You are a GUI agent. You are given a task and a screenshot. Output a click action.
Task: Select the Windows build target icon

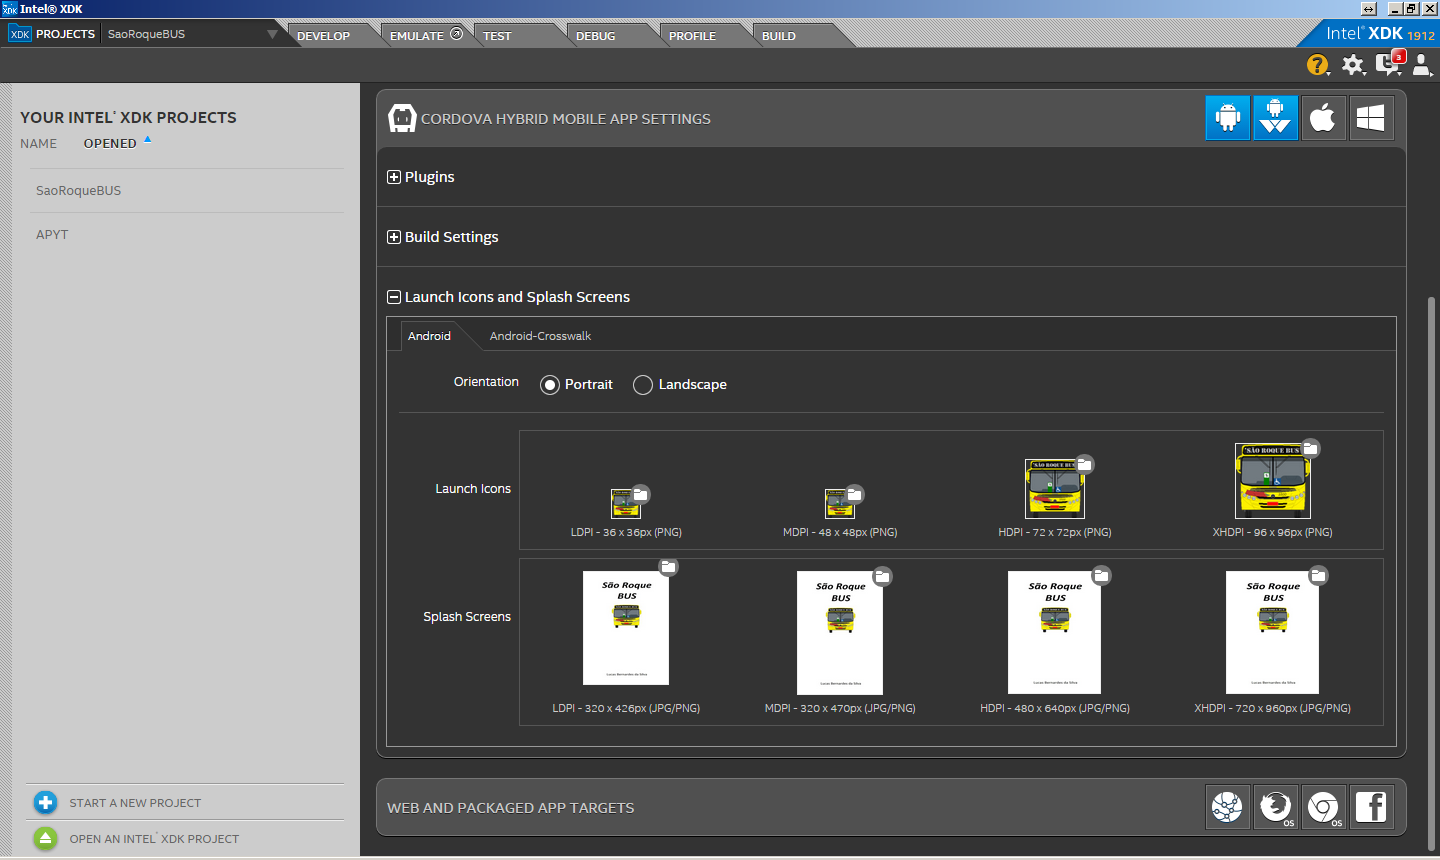[1371, 118]
